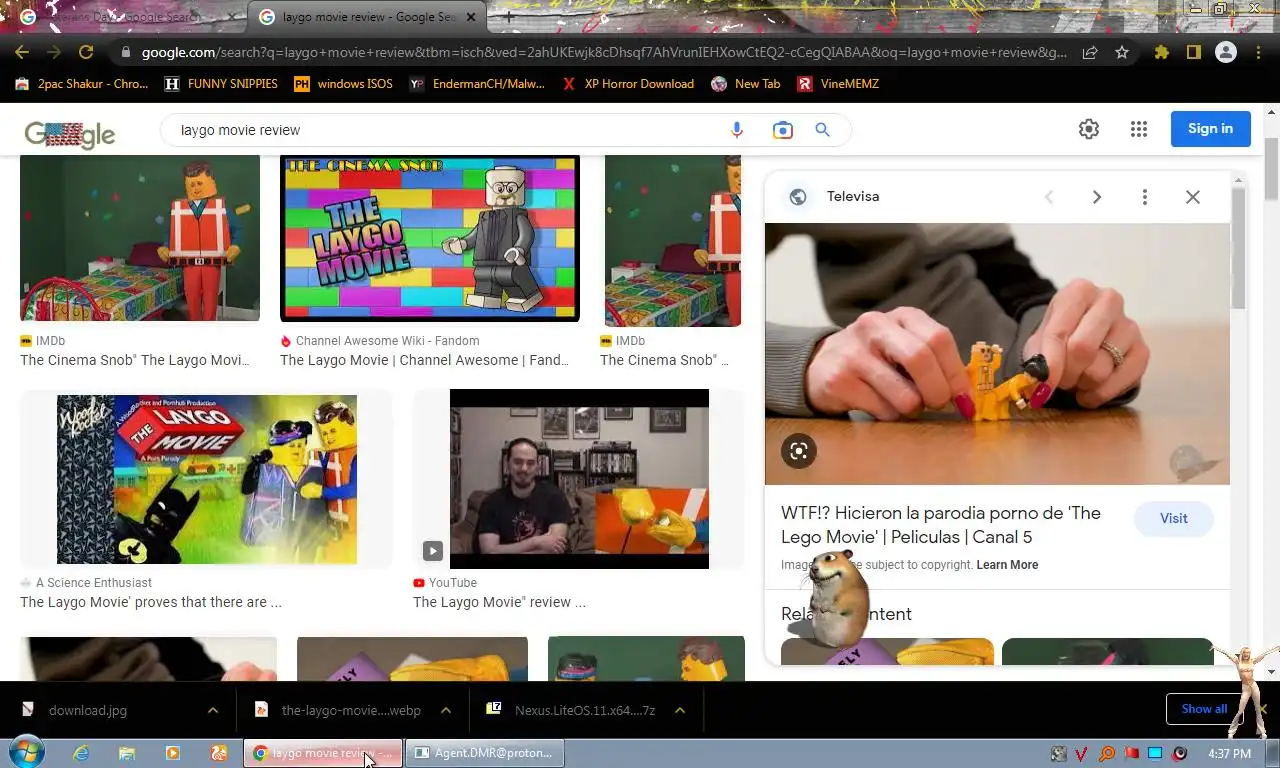Image resolution: width=1280 pixels, height=768 pixels.
Task: Click the Visit button in preview panel
Action: (1173, 518)
